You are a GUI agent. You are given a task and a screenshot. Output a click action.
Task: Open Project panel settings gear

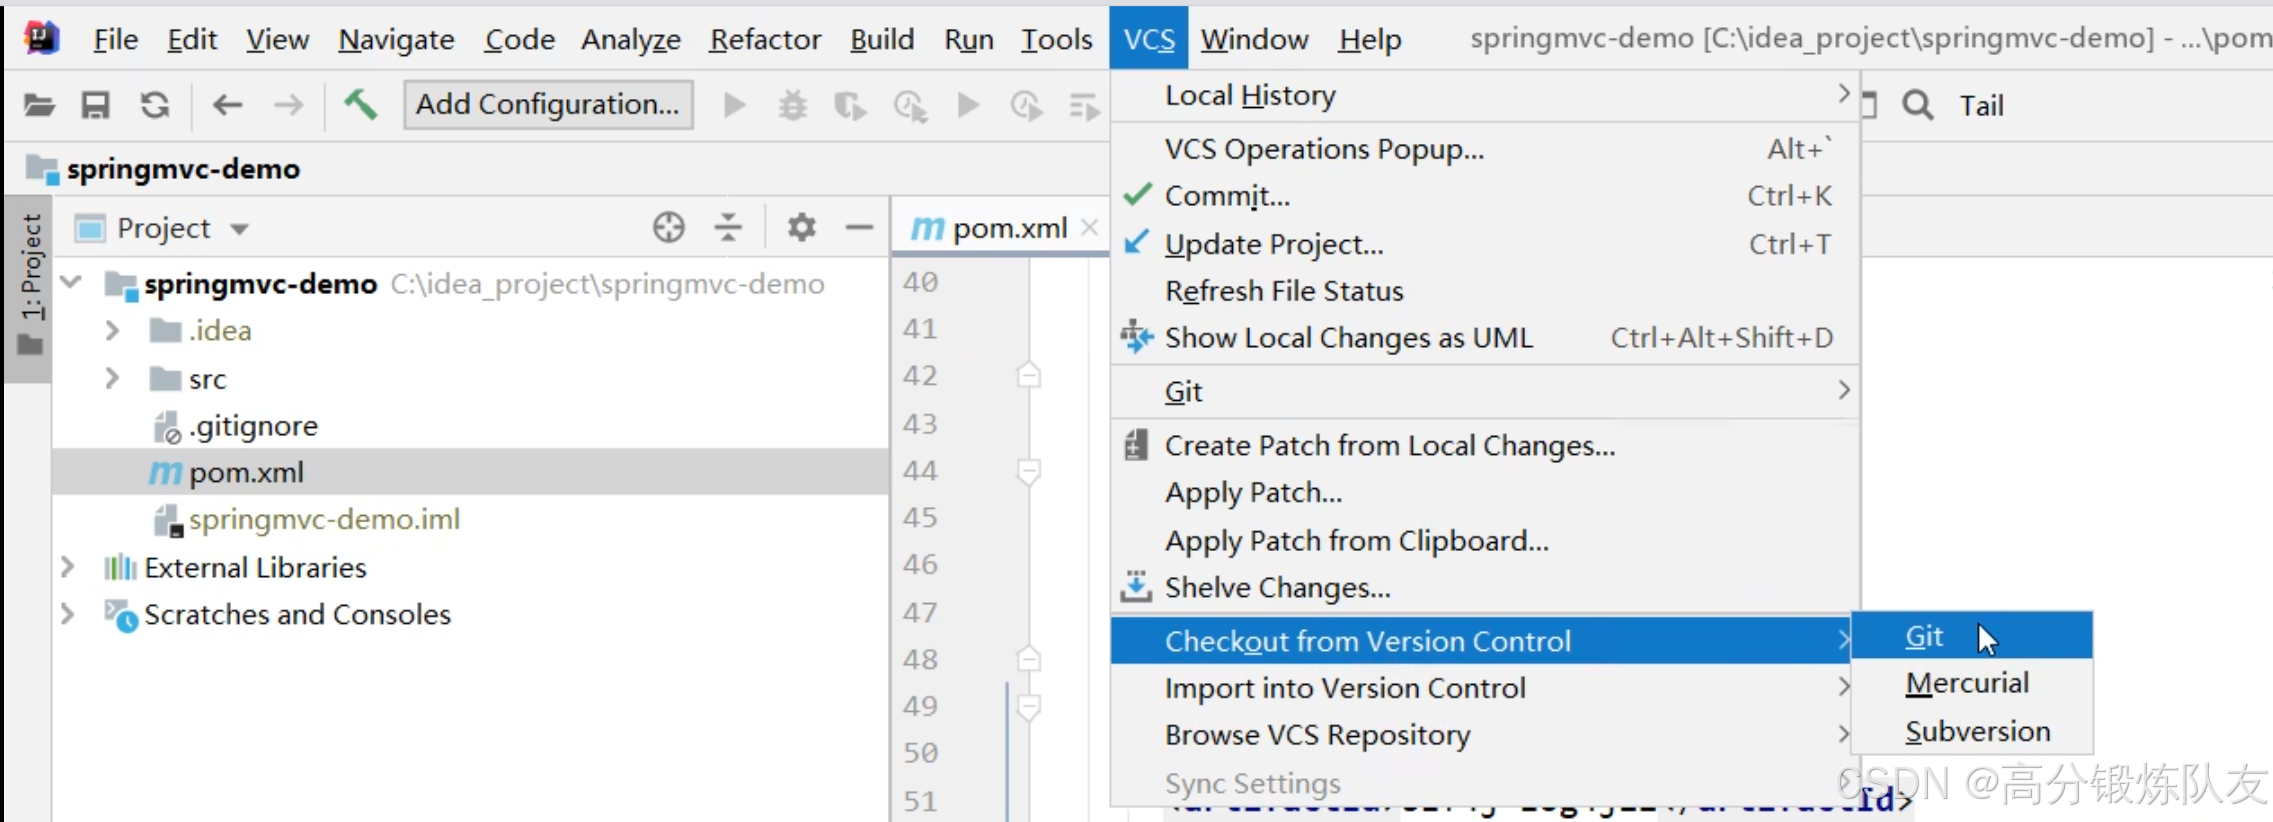coord(801,228)
